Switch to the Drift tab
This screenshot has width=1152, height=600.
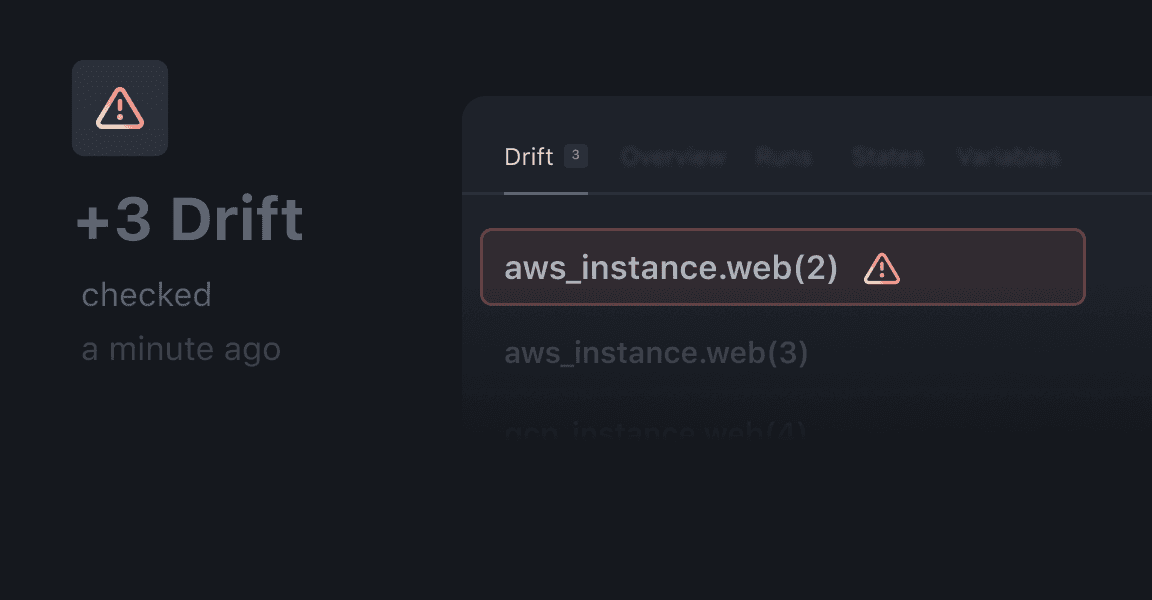[529, 157]
